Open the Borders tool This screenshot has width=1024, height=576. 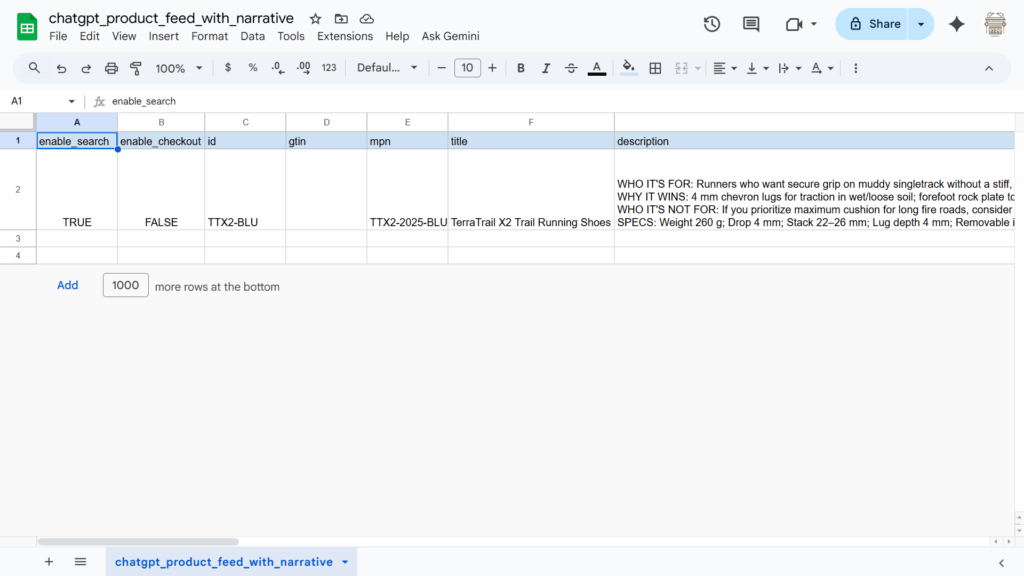[654, 68]
